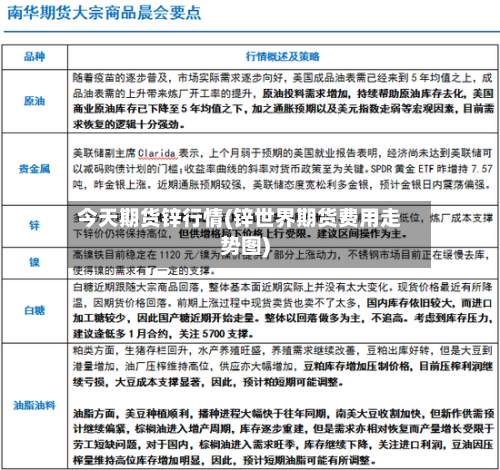Click the line starting 白糖近期跟随大宗商品回落

(x=283, y=287)
